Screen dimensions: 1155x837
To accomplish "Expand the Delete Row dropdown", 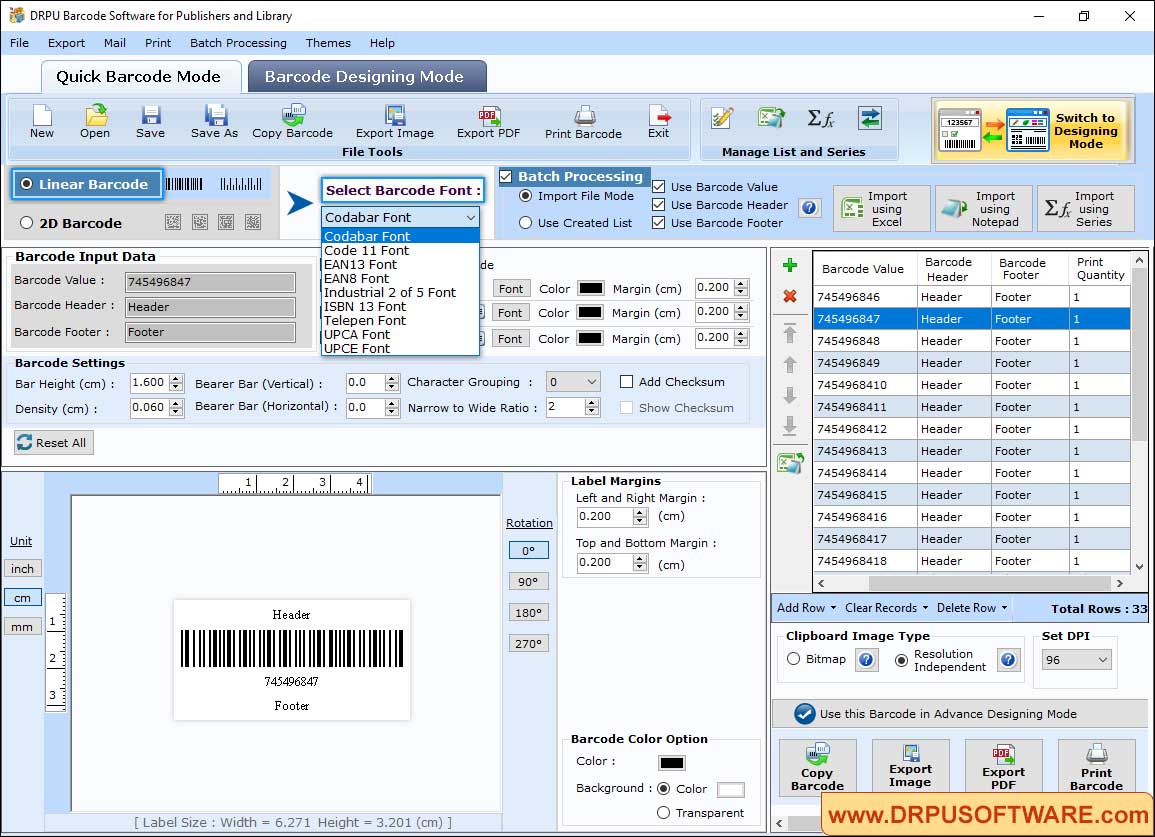I will coord(1005,609).
